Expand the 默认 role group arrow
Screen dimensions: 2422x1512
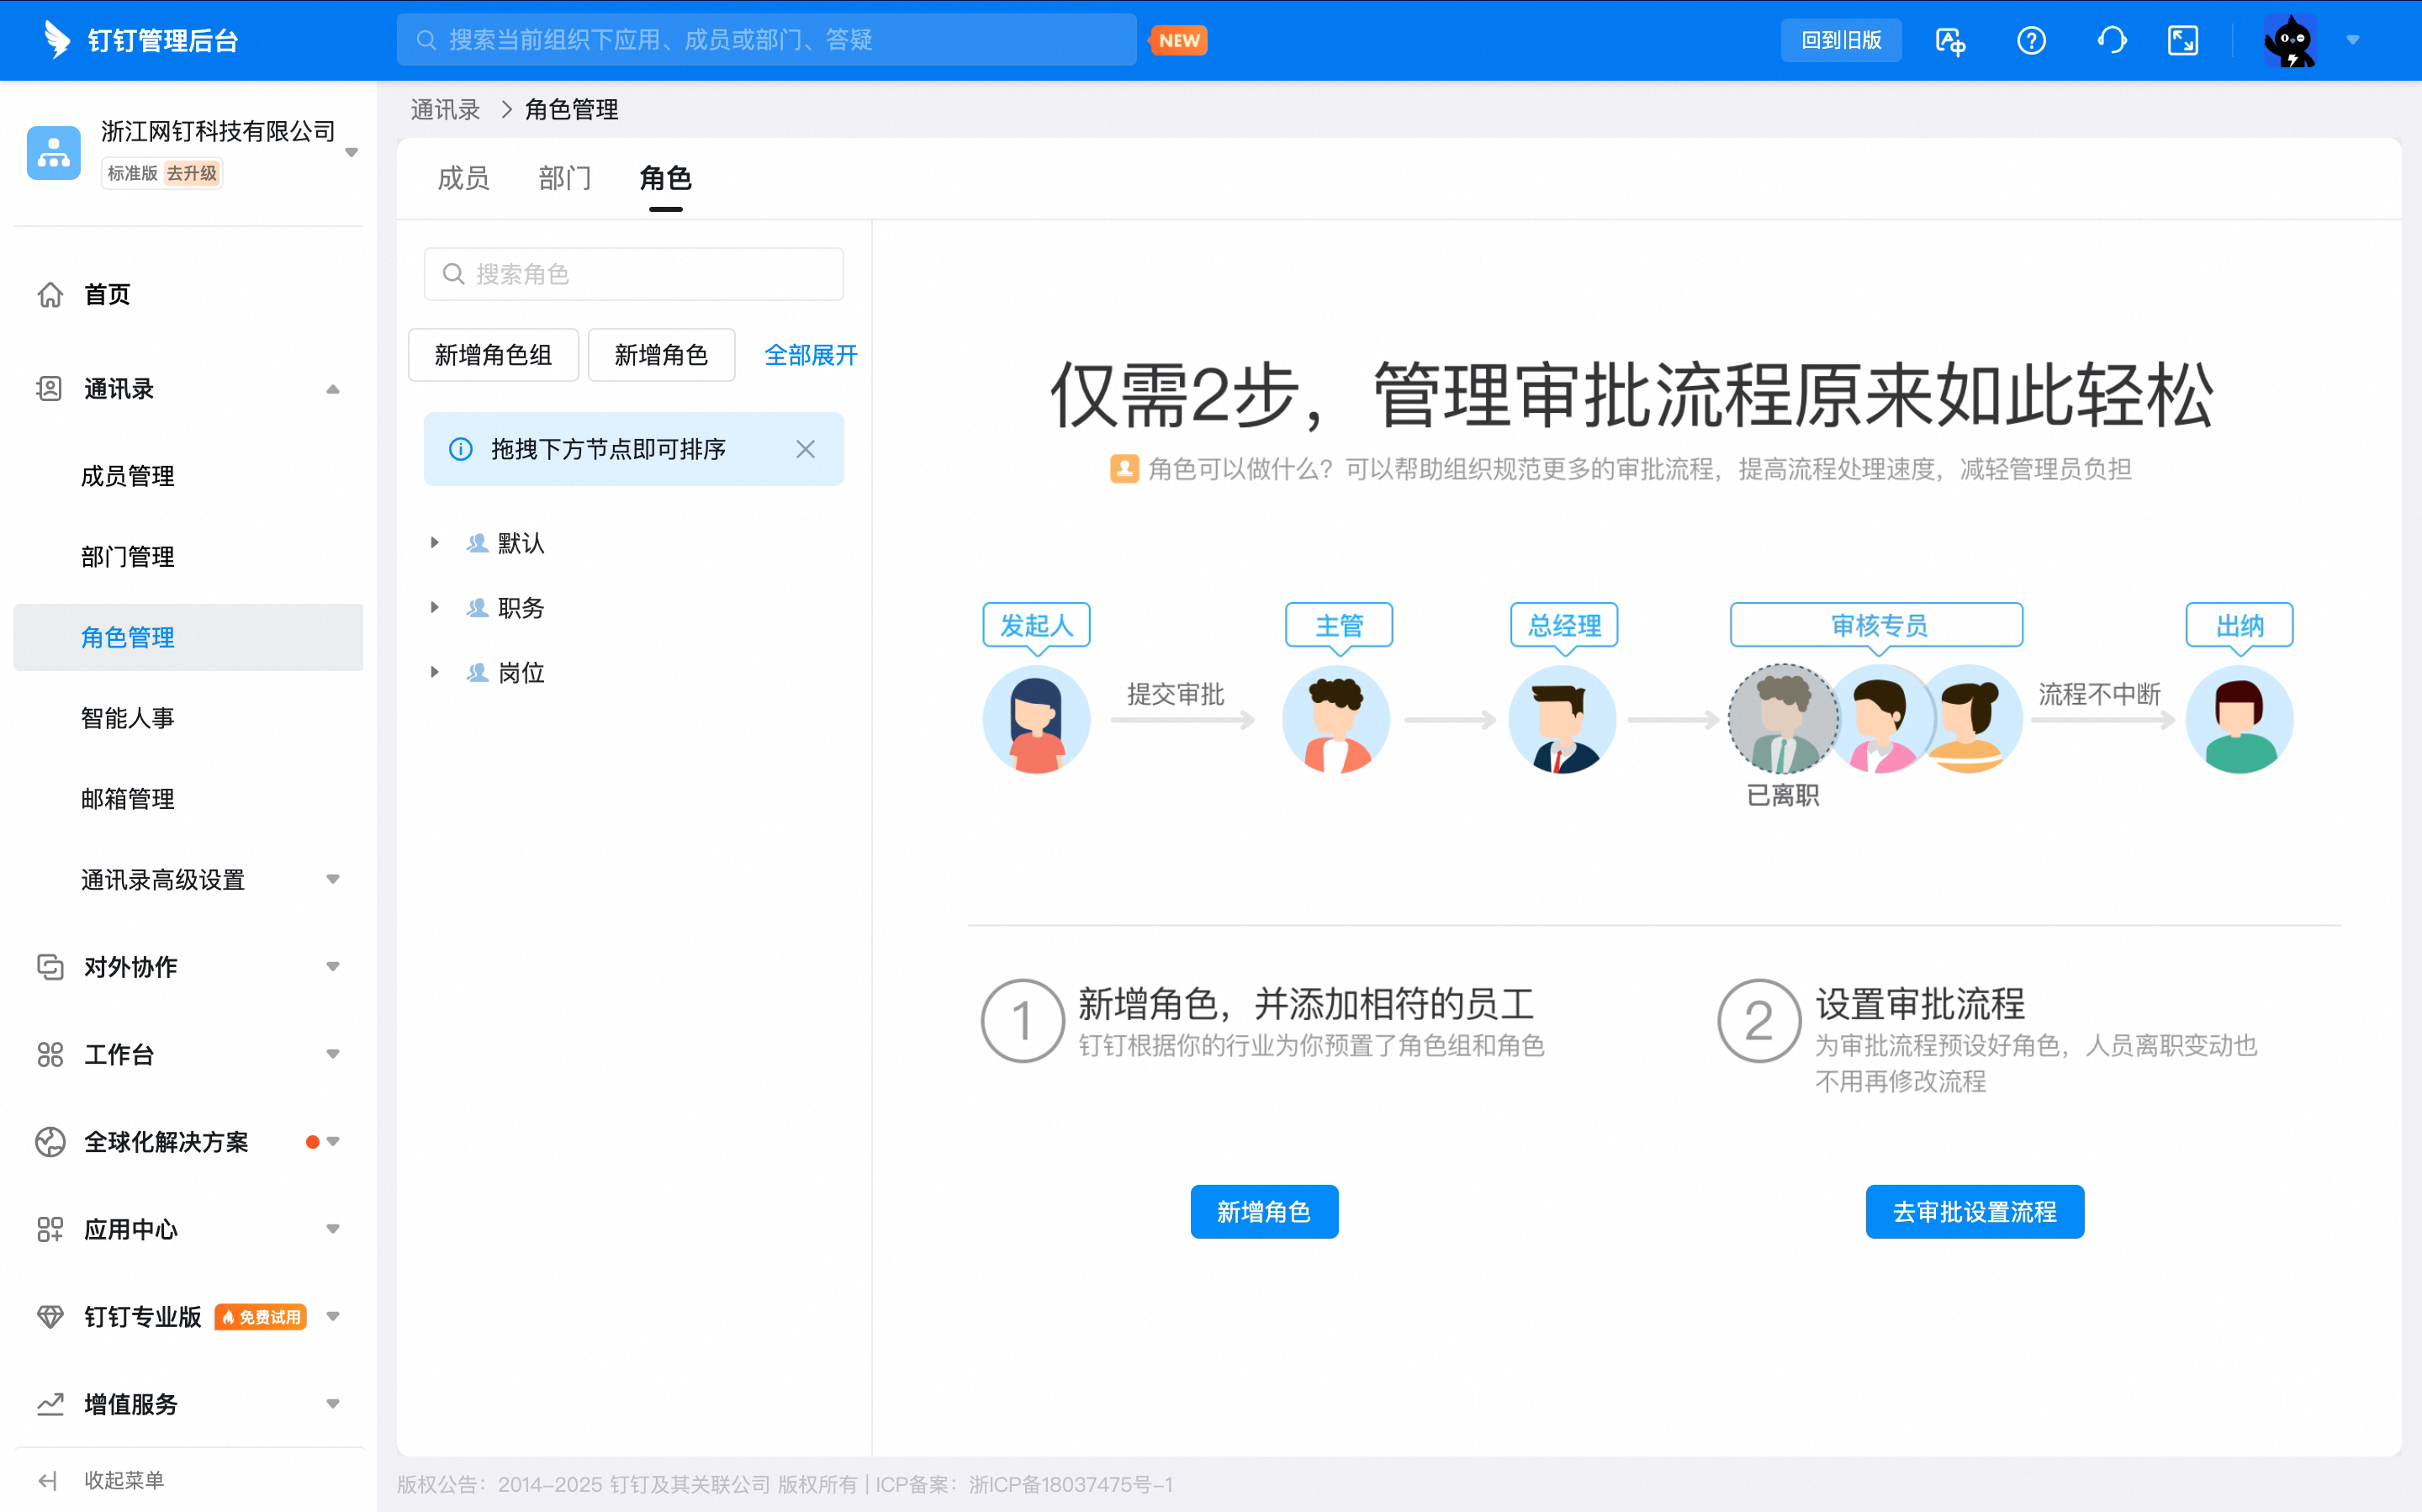click(x=434, y=543)
